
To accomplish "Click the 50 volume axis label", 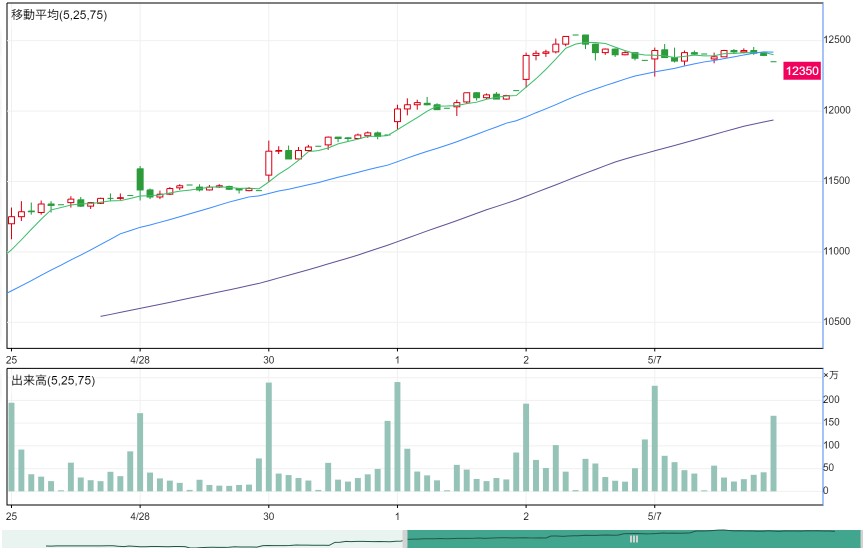I will tap(829, 468).
